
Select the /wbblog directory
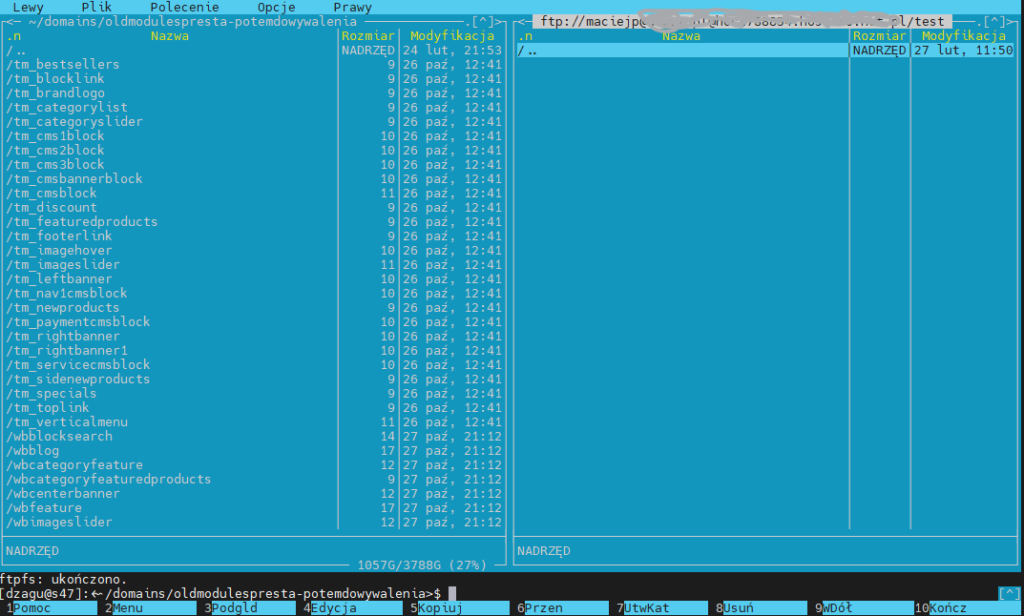click(254, 451)
